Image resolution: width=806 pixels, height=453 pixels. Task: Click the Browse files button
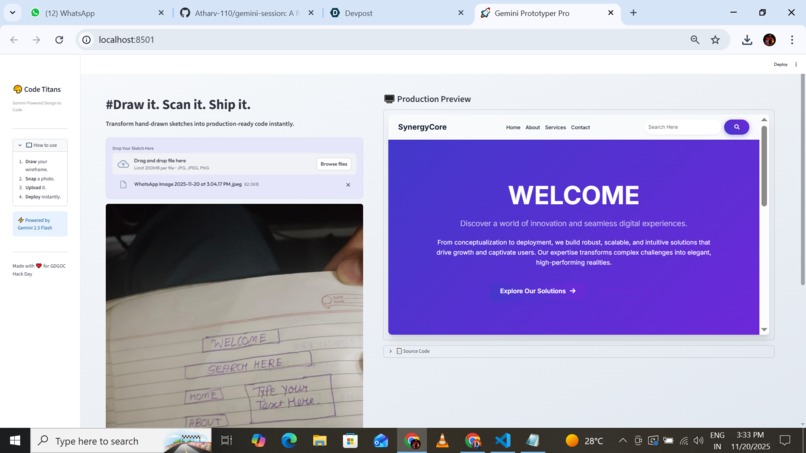tap(334, 164)
